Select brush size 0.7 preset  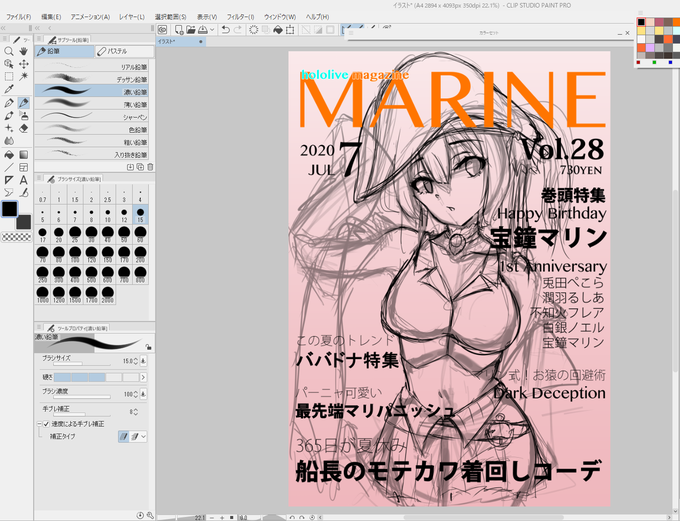42,195
